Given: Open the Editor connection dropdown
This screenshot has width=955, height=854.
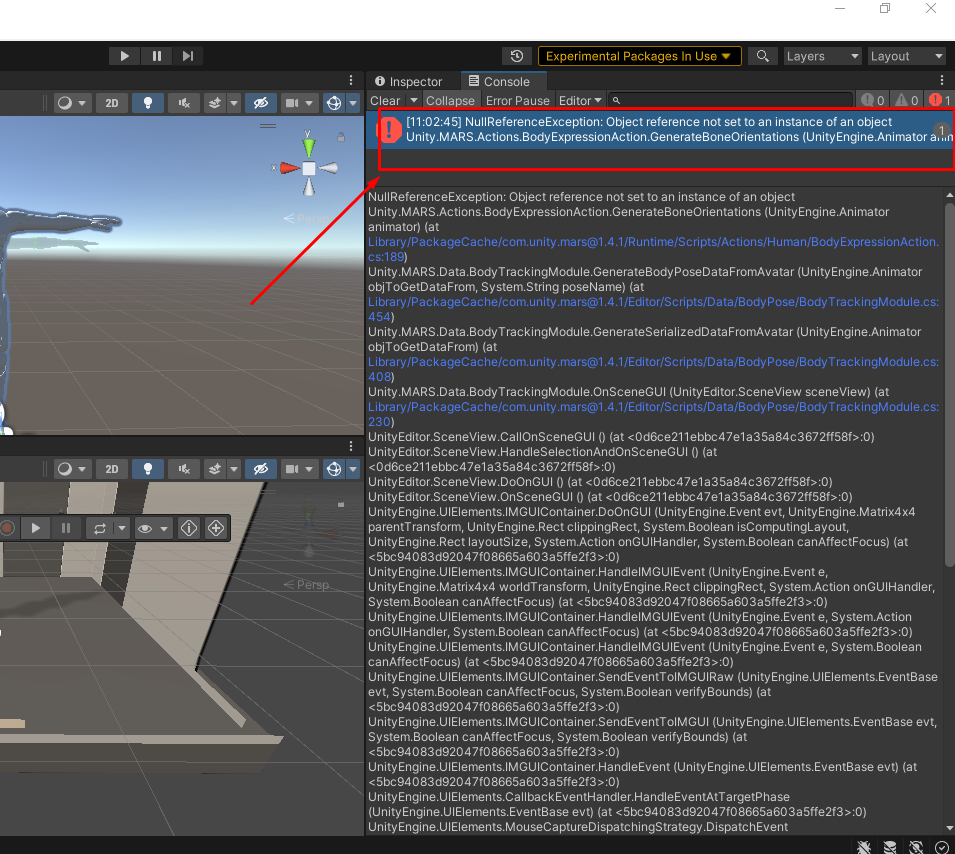Looking at the screenshot, I should point(580,101).
